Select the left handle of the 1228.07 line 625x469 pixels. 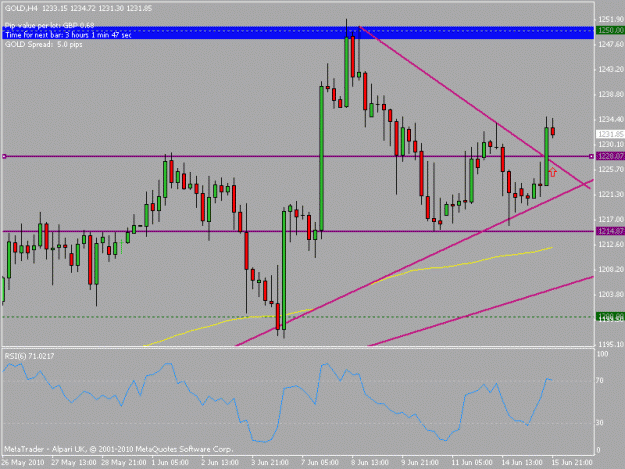tap(4, 156)
